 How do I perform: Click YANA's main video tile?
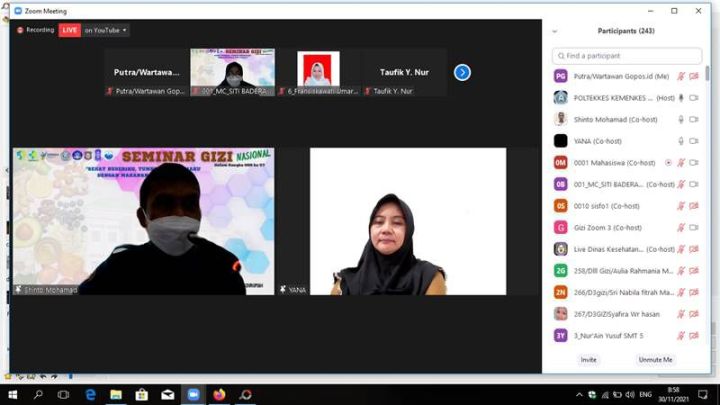coord(408,221)
